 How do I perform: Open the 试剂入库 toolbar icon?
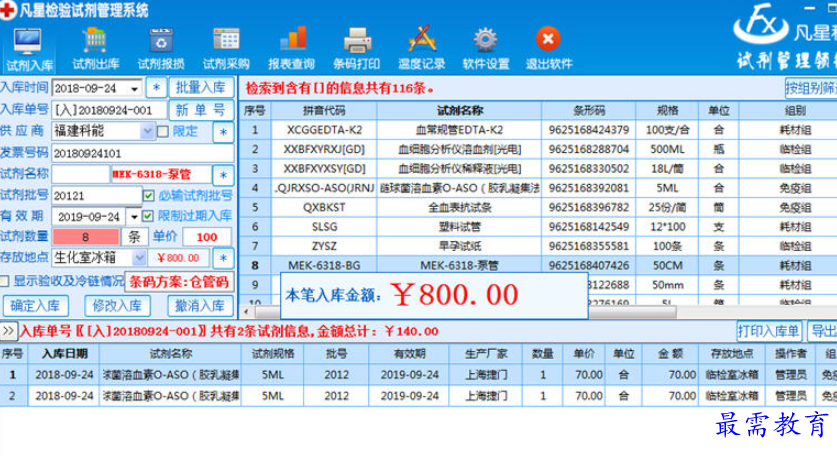pyautogui.click(x=28, y=49)
